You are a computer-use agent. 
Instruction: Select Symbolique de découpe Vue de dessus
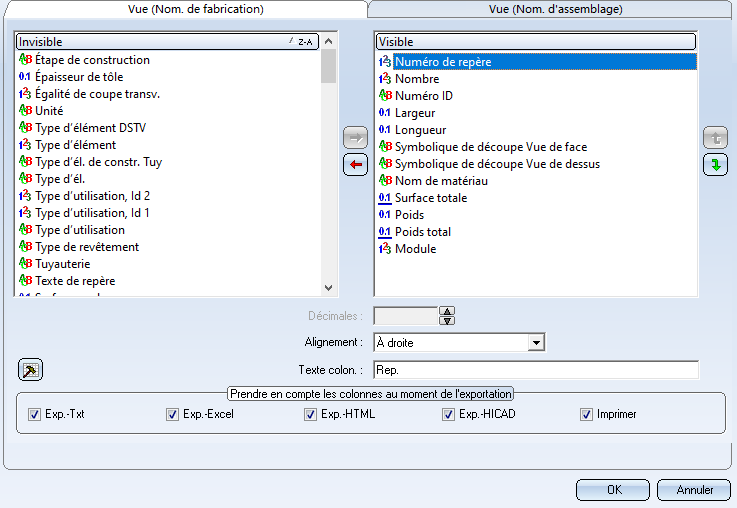click(x=497, y=164)
